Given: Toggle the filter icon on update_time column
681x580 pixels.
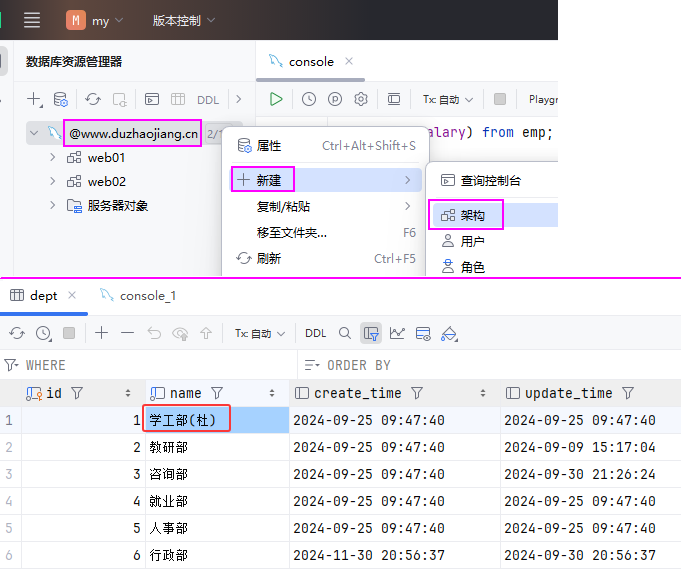Looking at the screenshot, I should (x=628, y=393).
